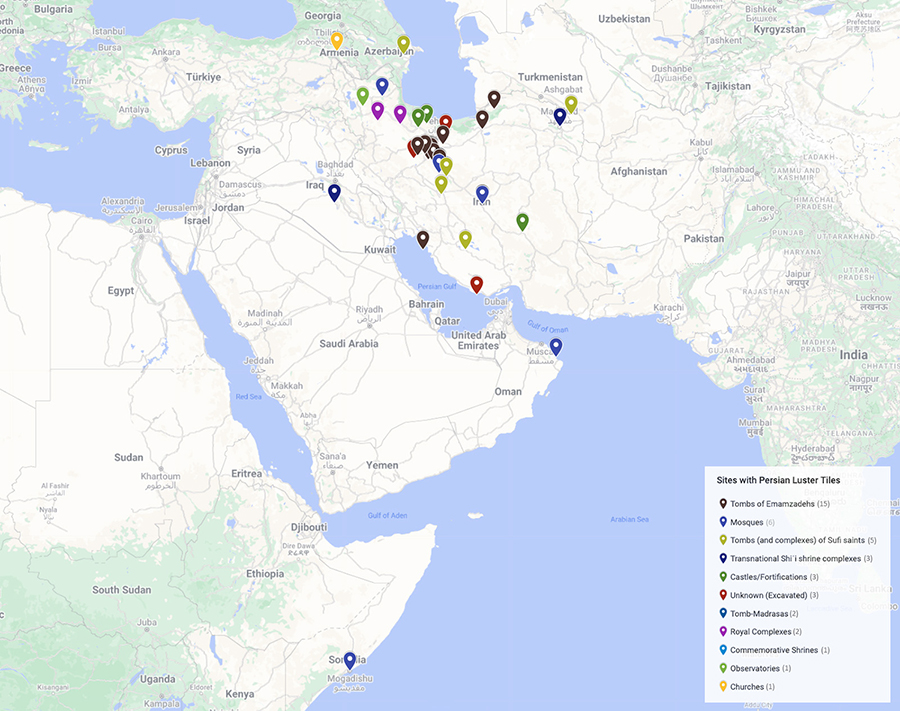
Task: Open the red Unknown marker near Dubai
Action: point(478,283)
